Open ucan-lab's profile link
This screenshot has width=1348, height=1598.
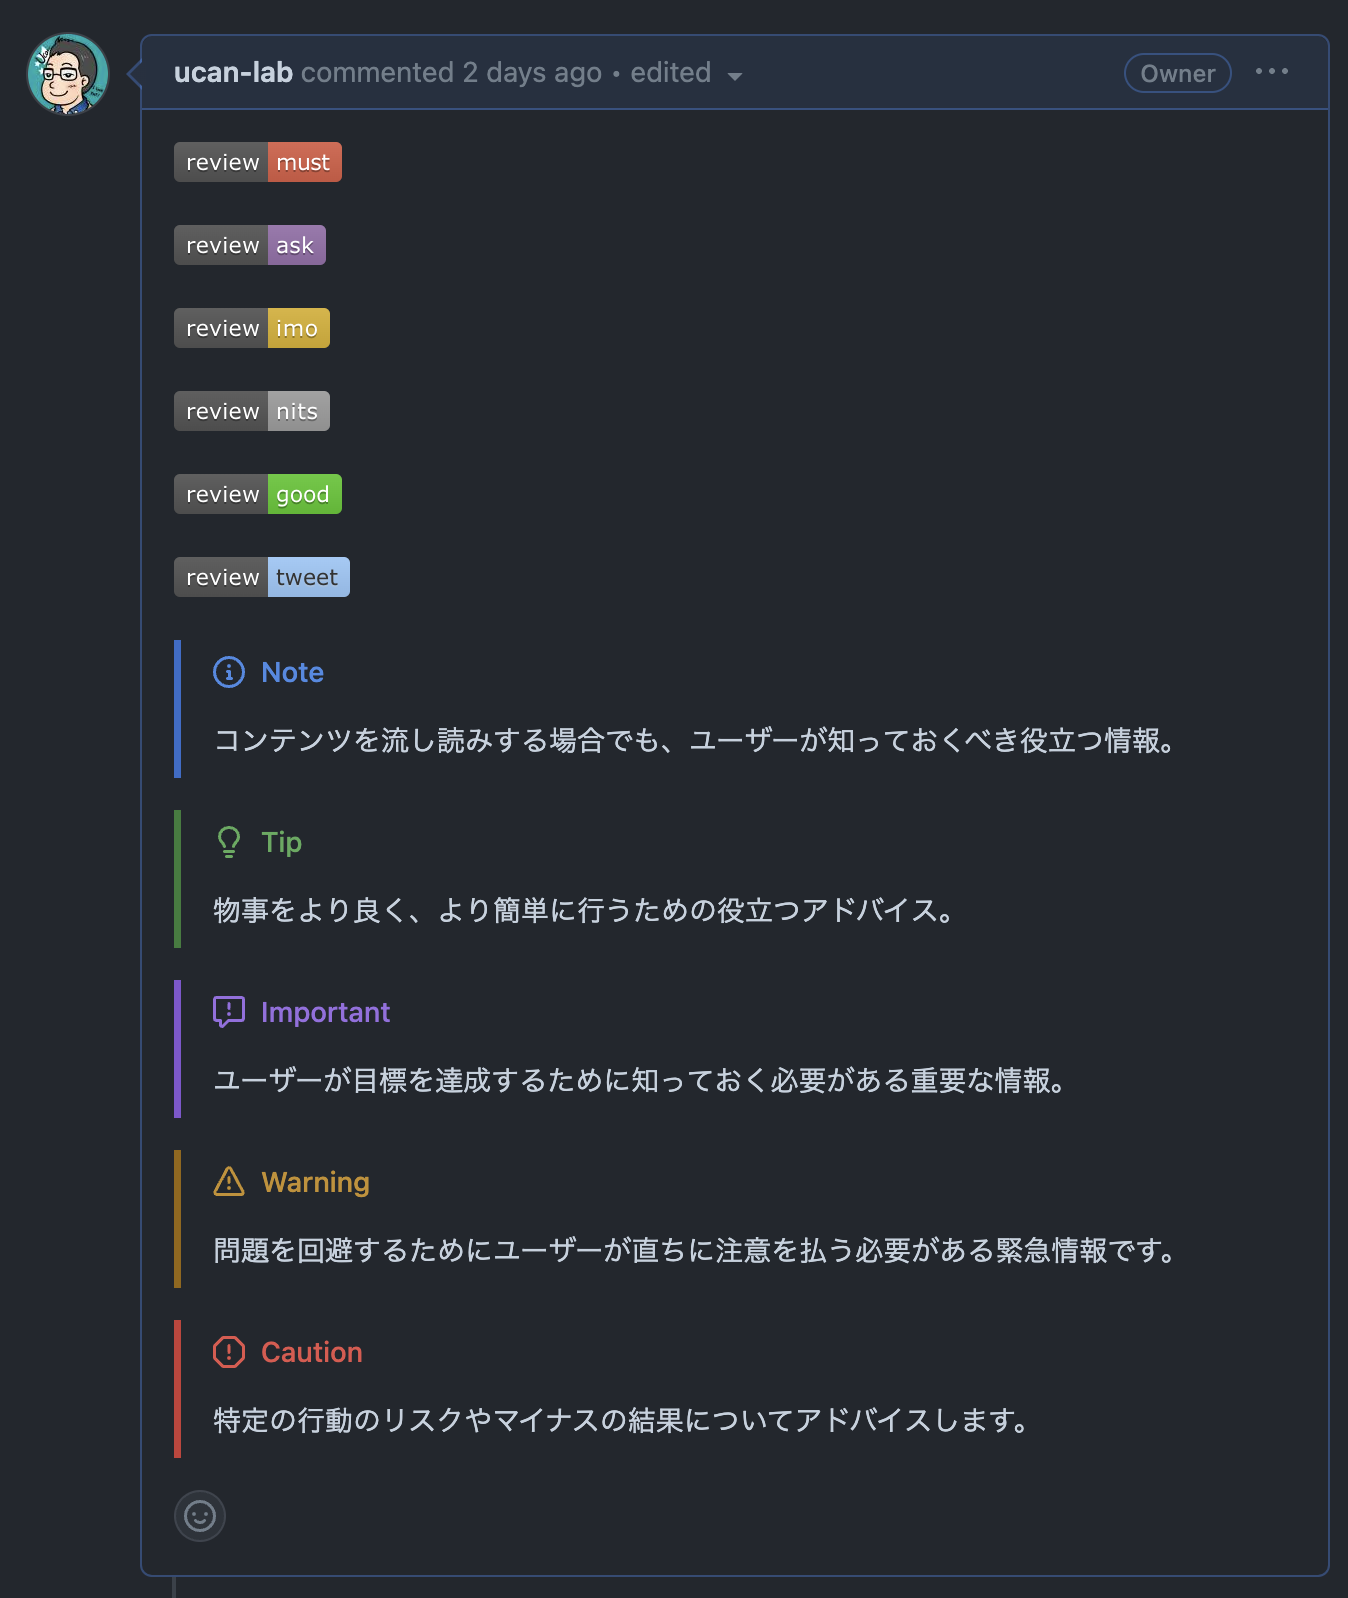[232, 72]
